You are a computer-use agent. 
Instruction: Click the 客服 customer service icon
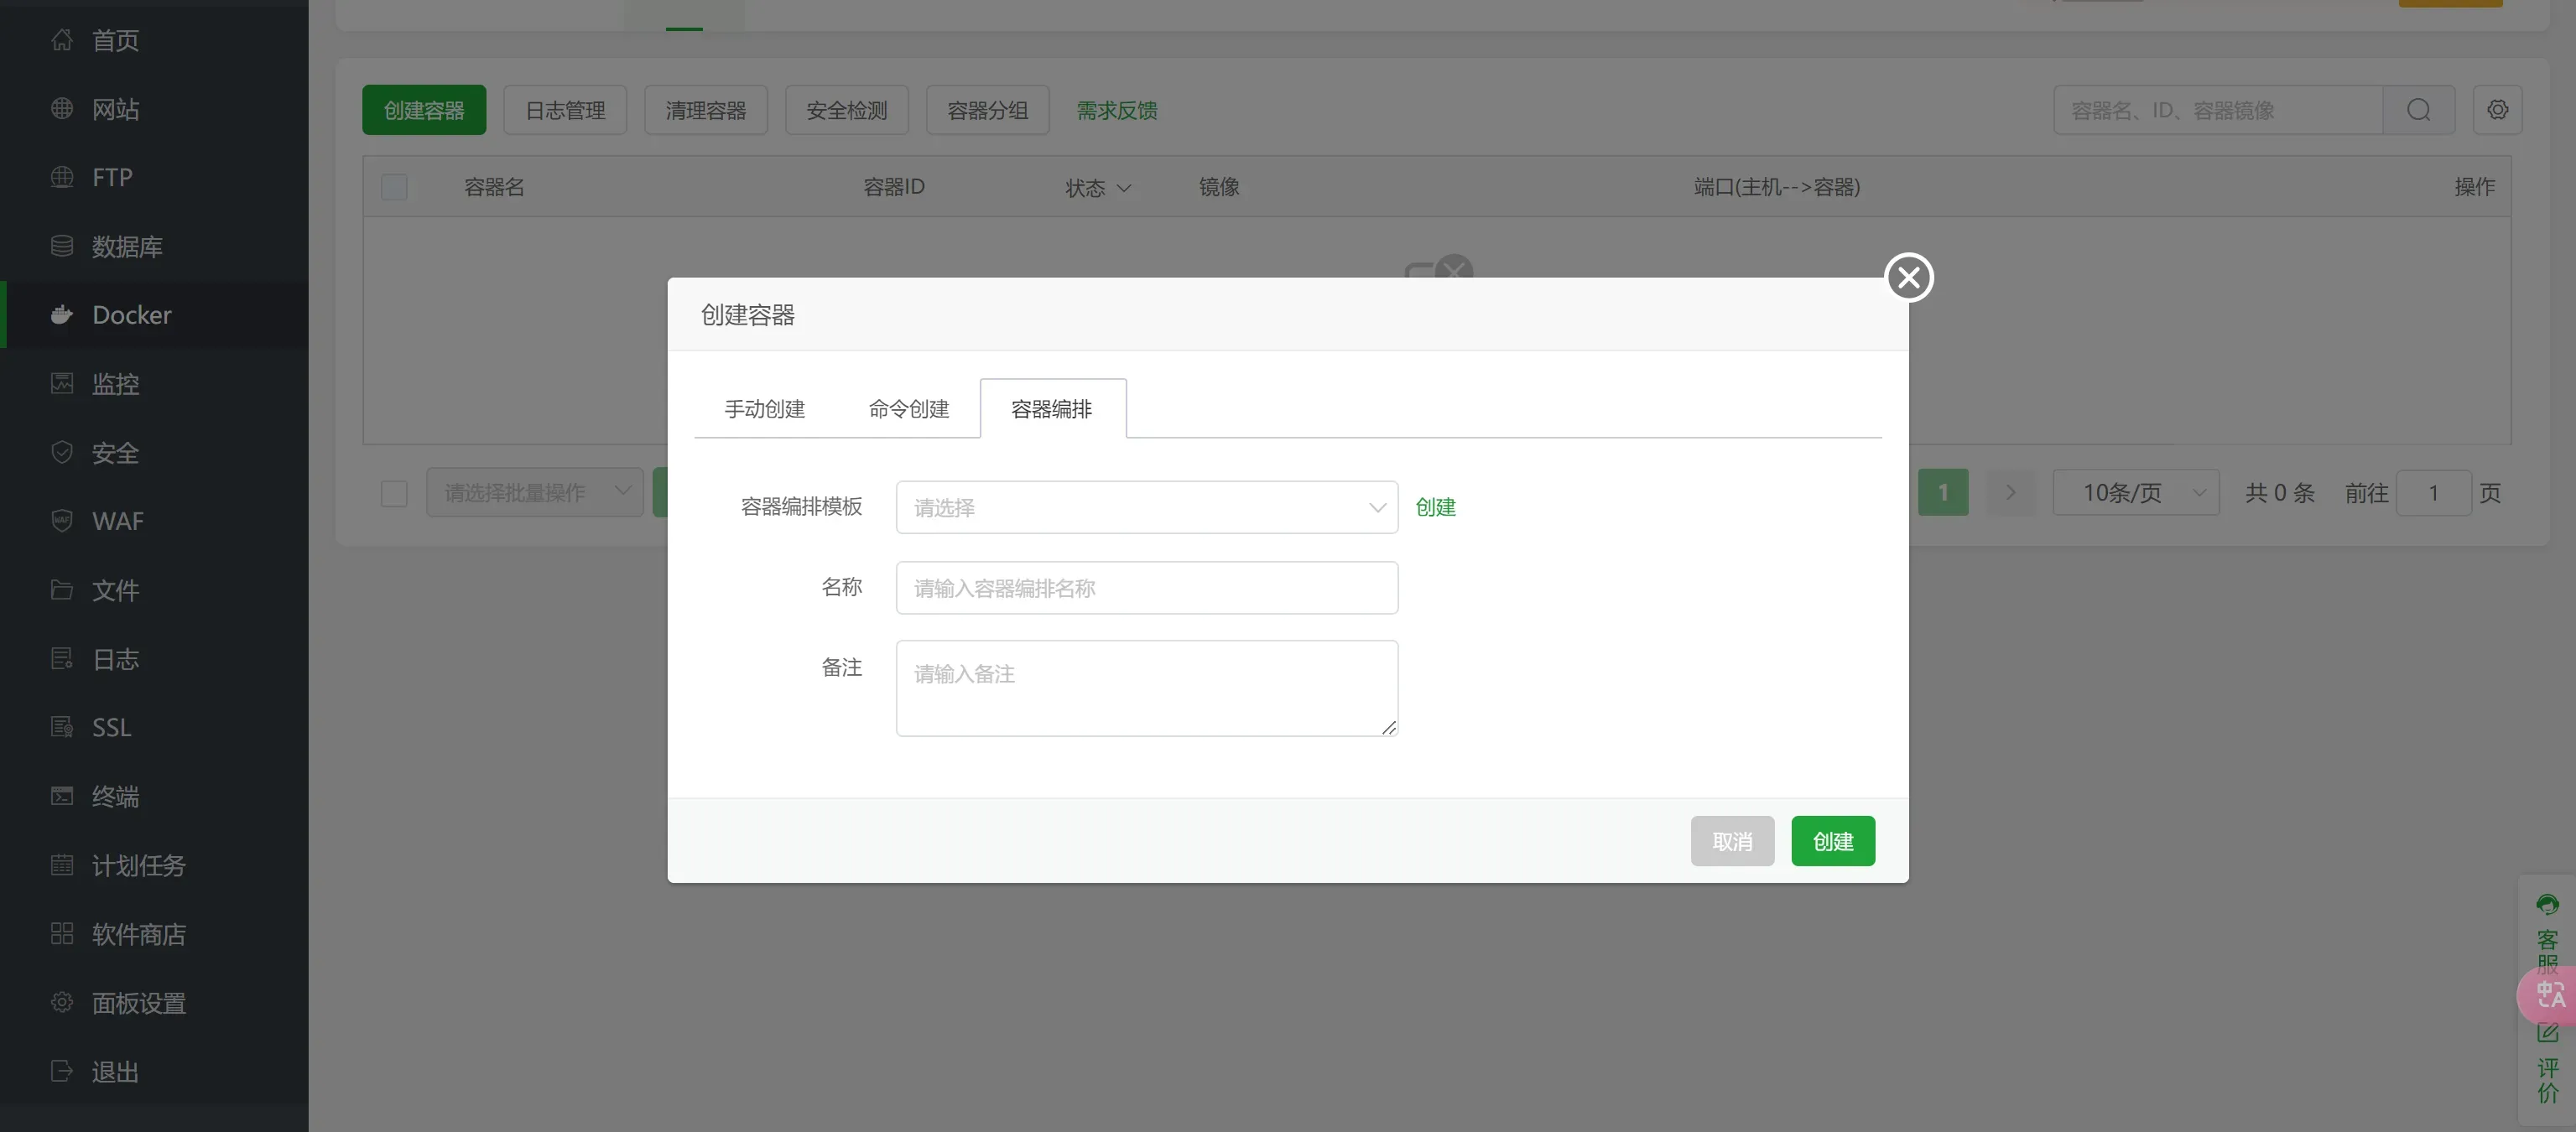click(x=2547, y=905)
